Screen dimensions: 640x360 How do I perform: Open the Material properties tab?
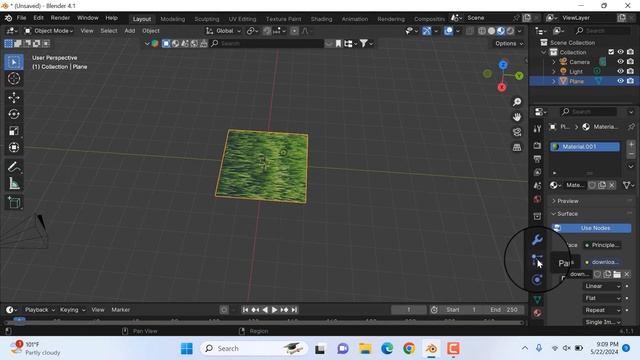537,313
